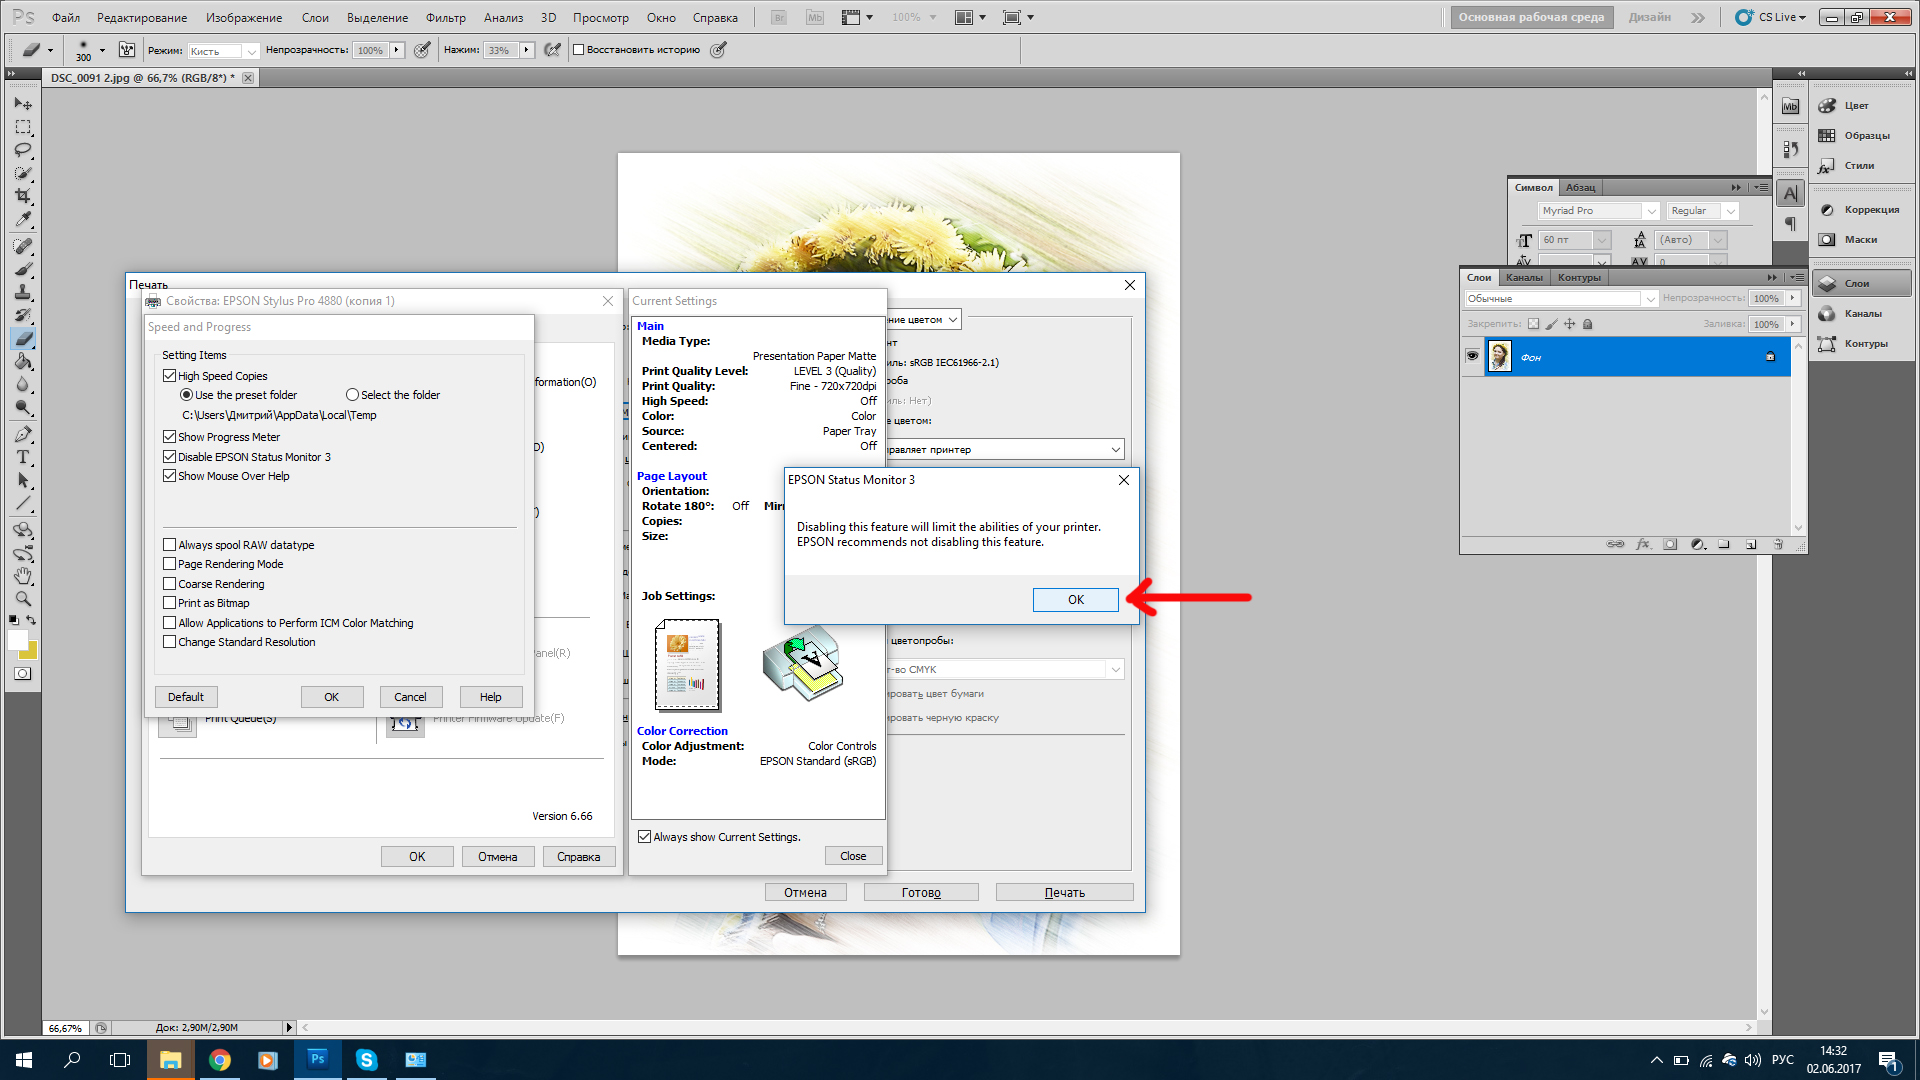Viewport: 1920px width, 1080px height.
Task: Open the Обычные blend mode dropdown
Action: pos(1650,299)
